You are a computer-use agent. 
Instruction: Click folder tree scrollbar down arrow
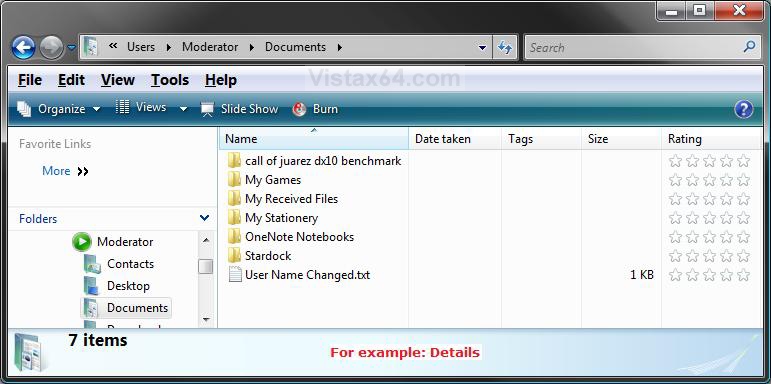point(206,320)
